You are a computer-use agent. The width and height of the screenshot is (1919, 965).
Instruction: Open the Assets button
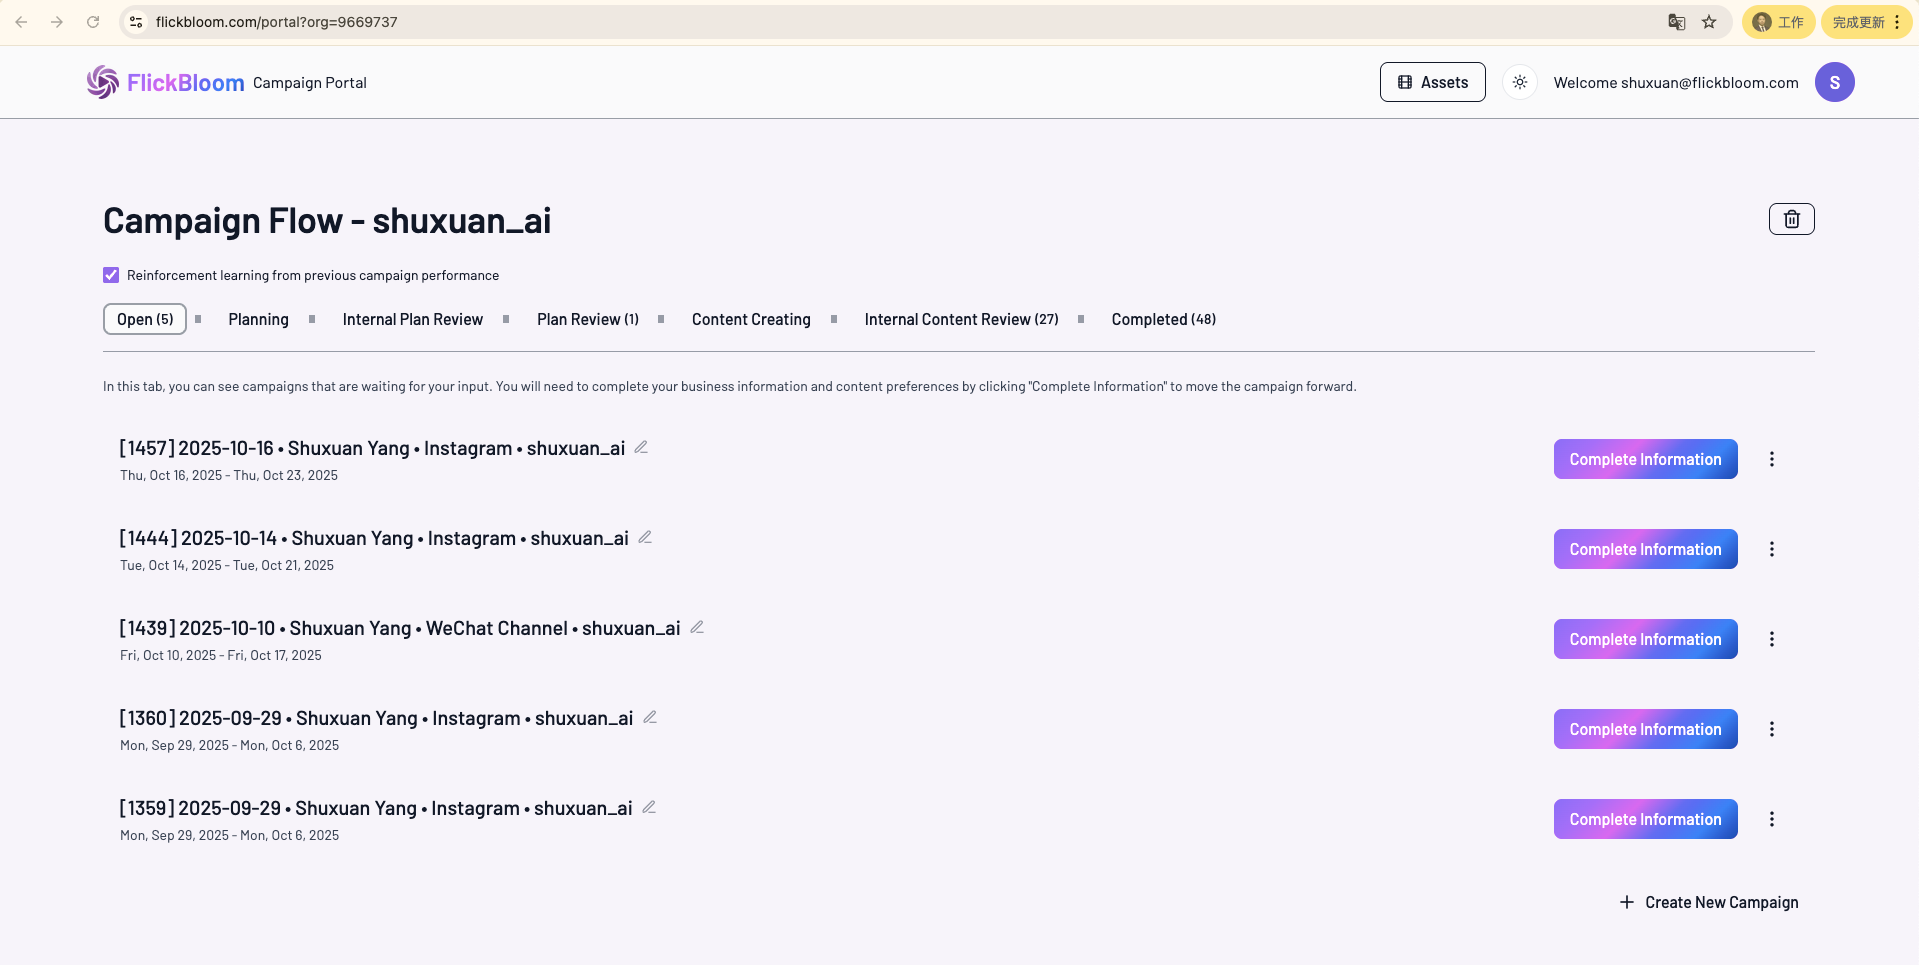pos(1432,82)
